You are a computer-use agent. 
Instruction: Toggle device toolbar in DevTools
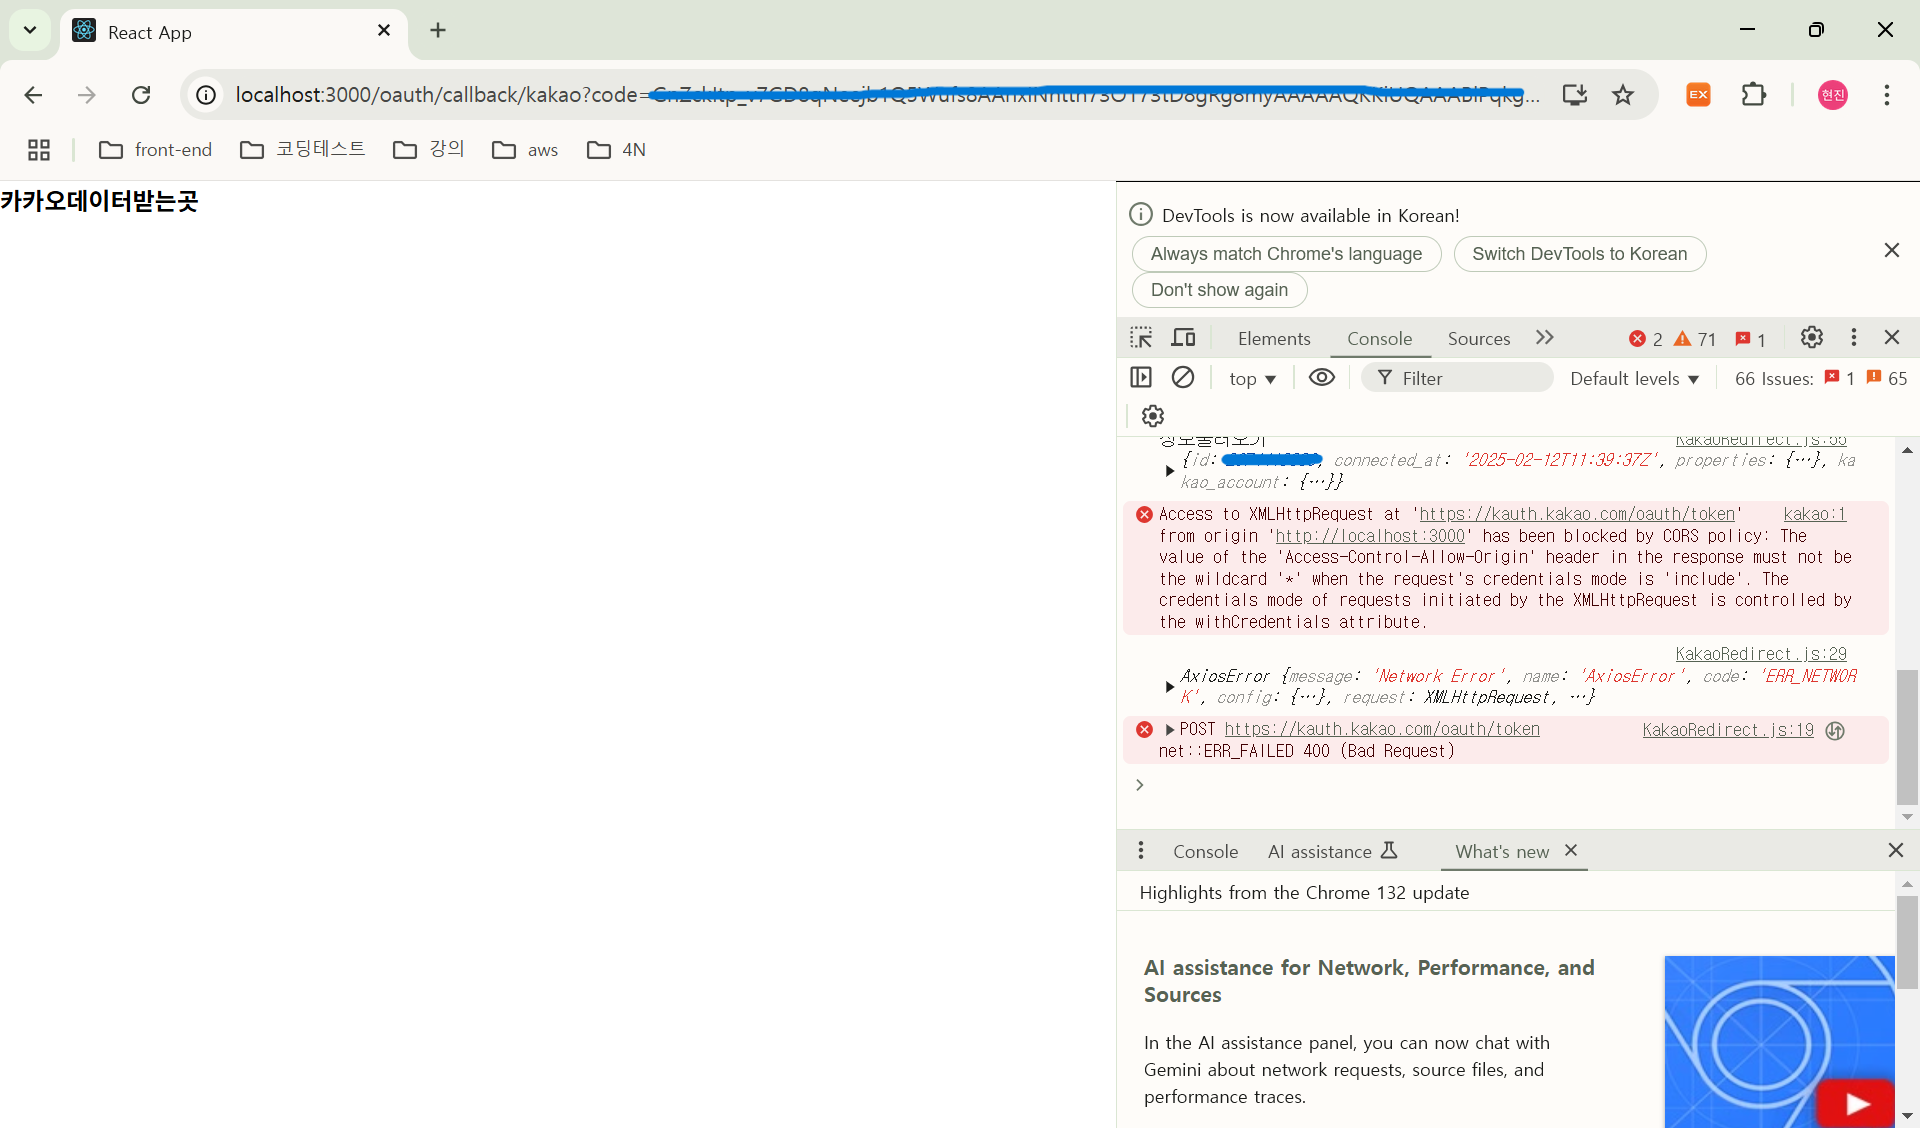[1184, 338]
